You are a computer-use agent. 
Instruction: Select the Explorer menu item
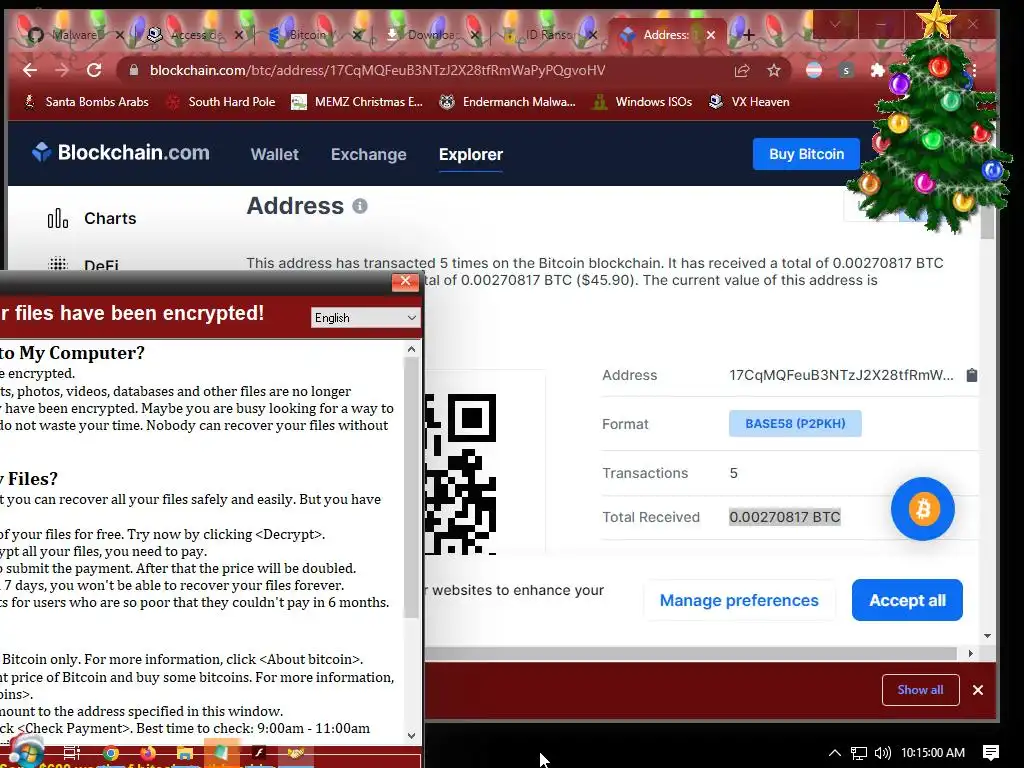click(471, 154)
